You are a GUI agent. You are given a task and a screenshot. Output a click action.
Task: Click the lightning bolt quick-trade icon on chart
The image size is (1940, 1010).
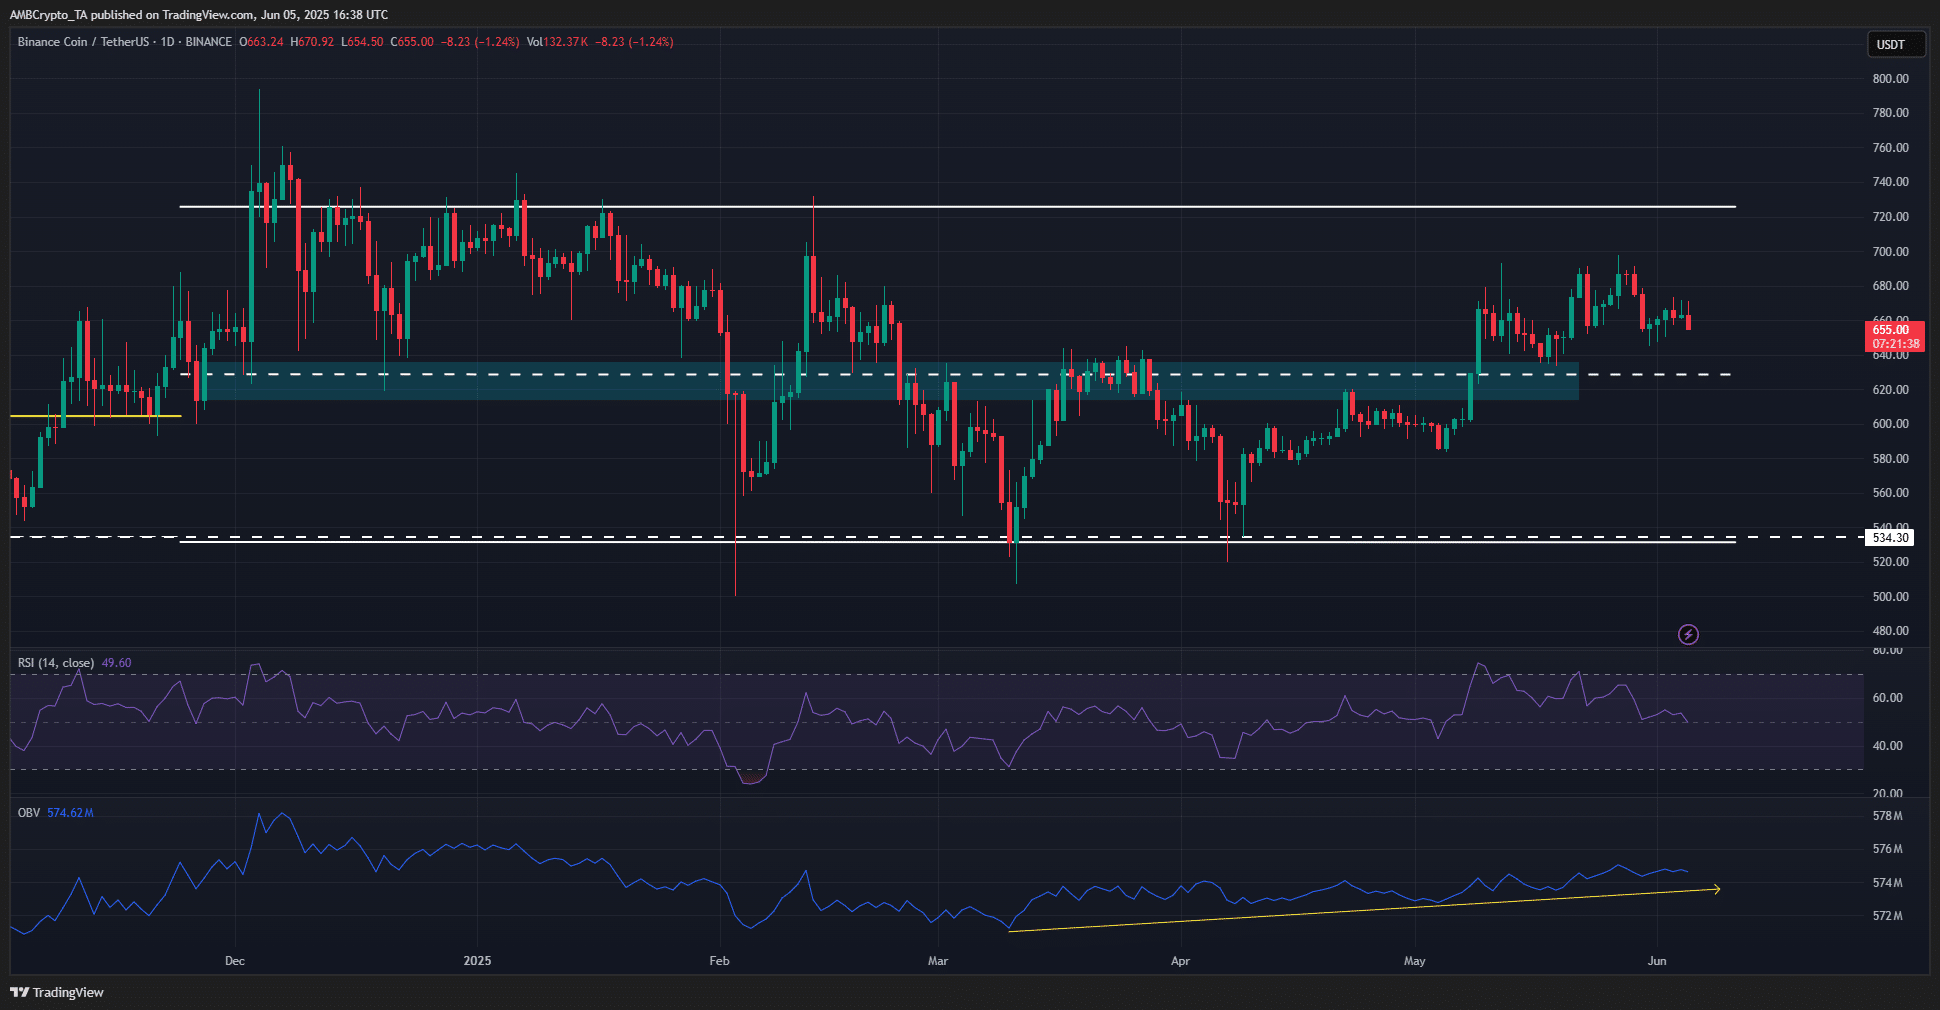click(x=1691, y=634)
